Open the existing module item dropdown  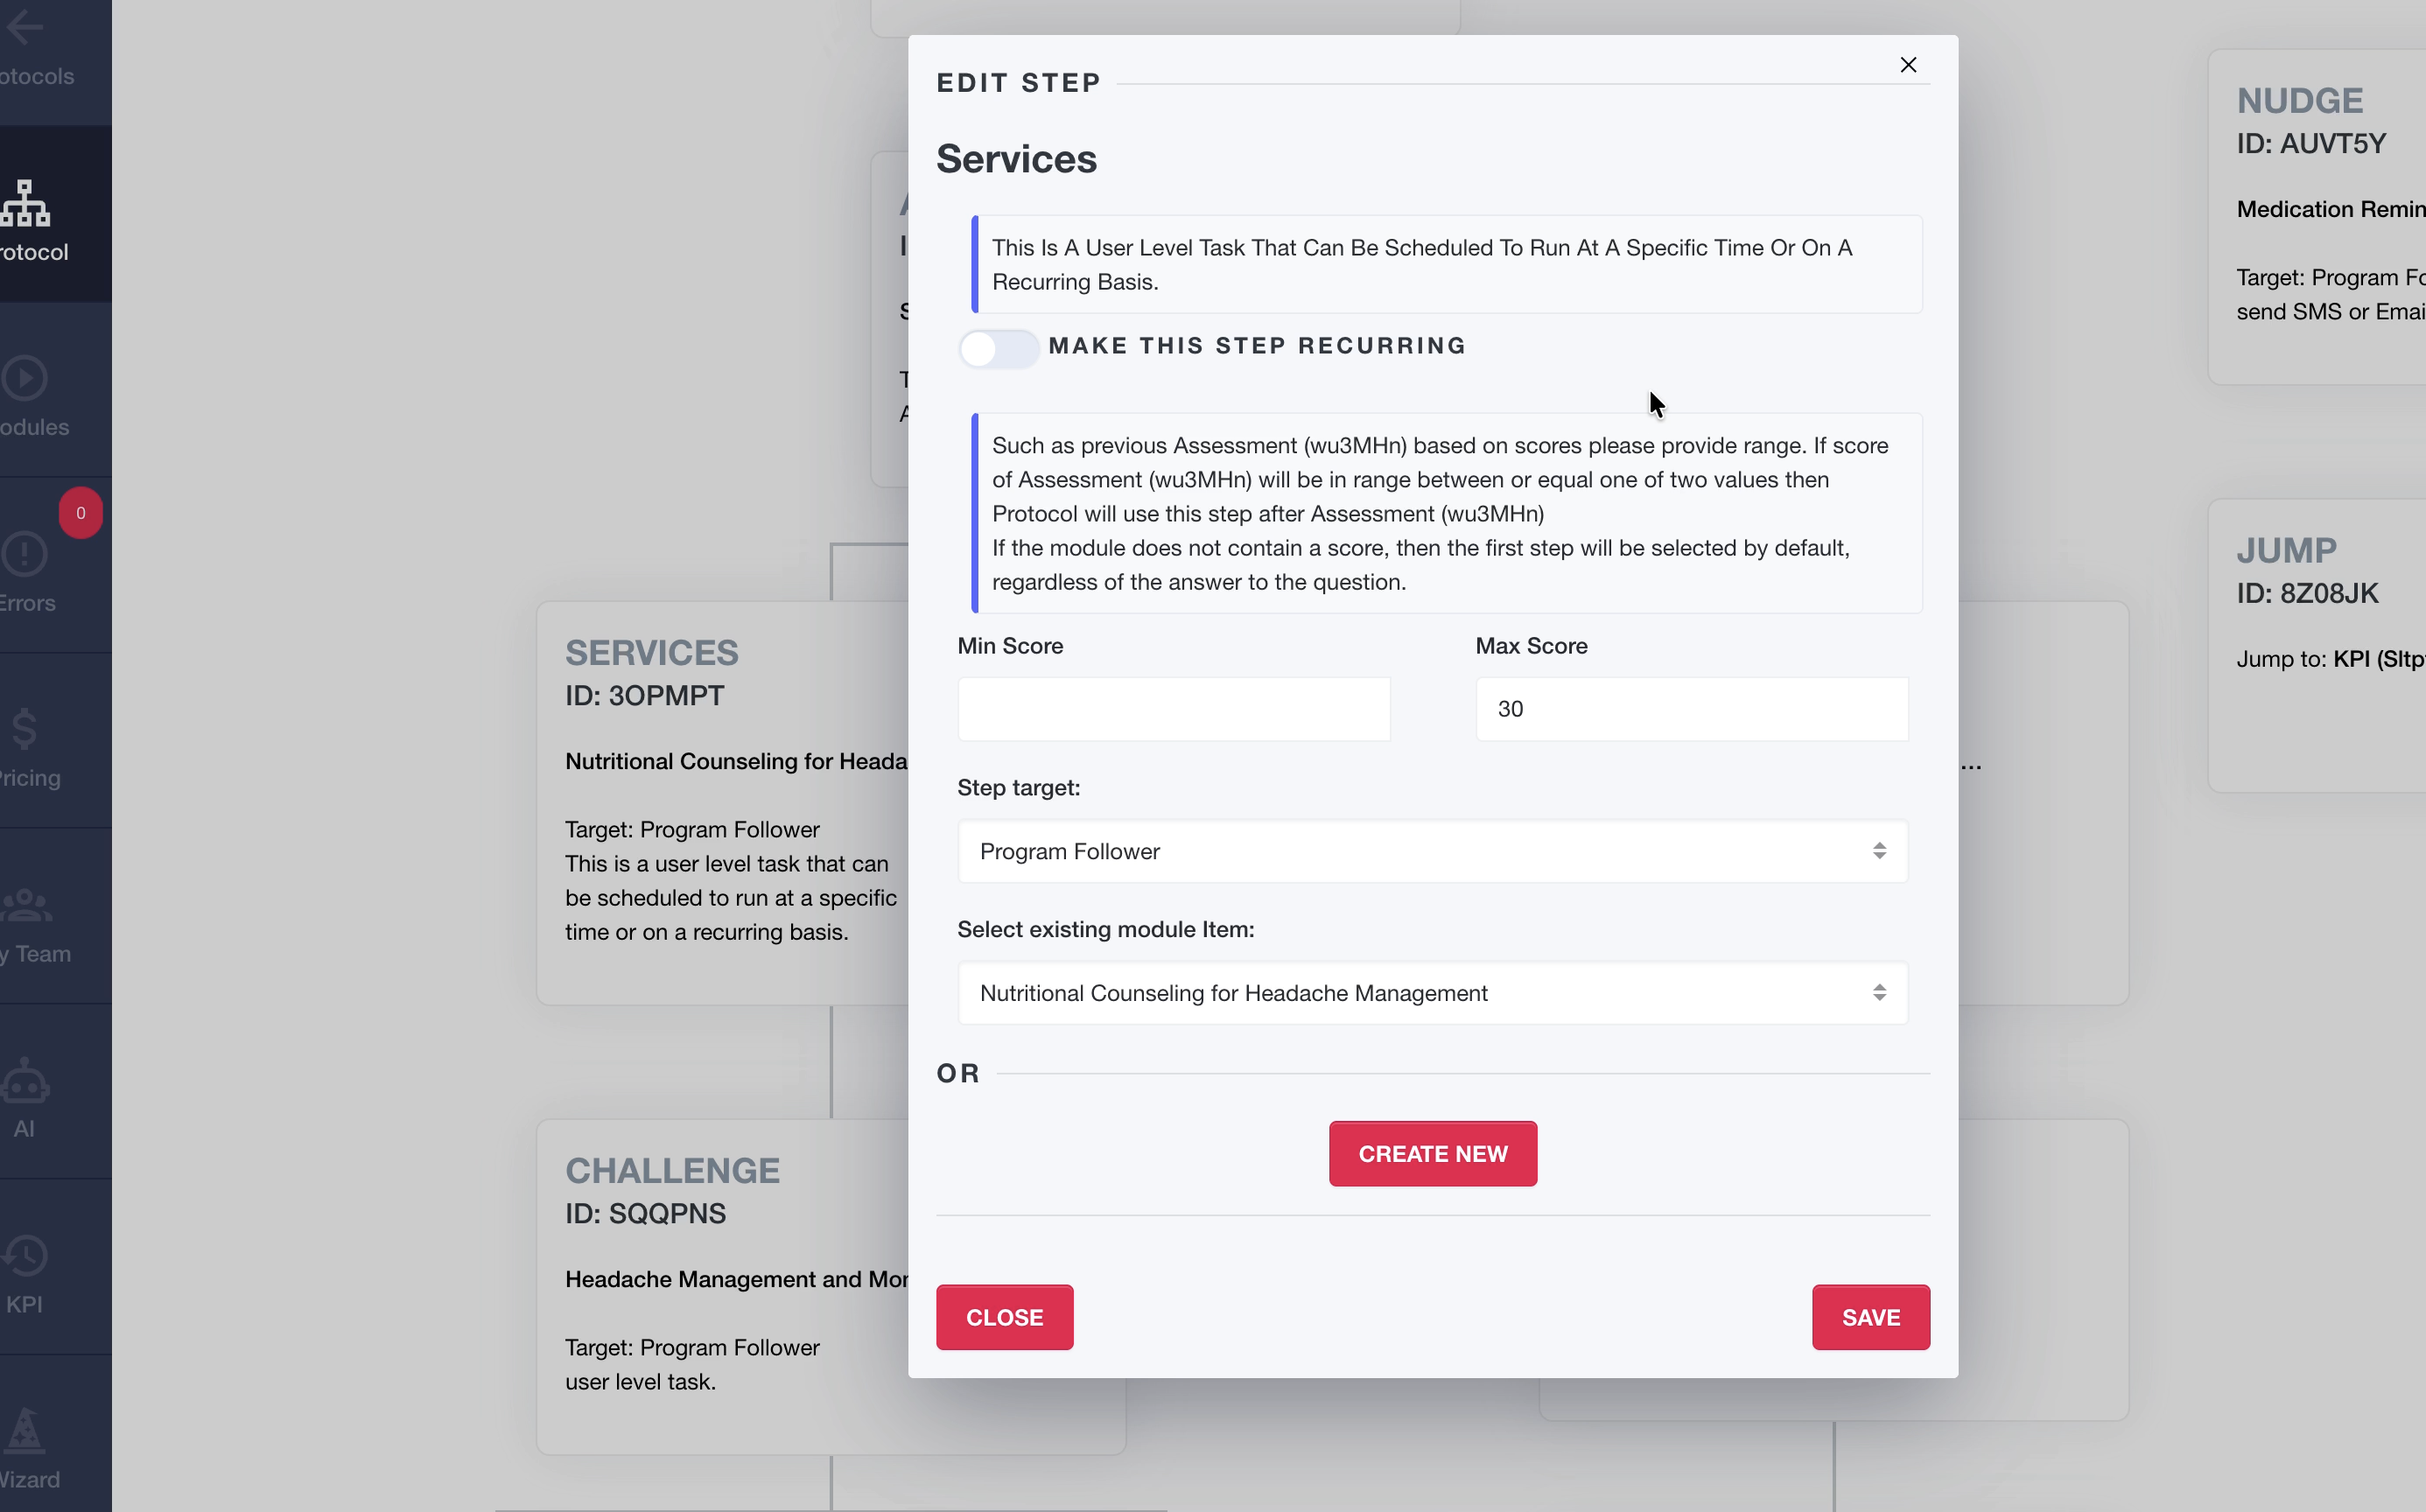coord(1431,993)
